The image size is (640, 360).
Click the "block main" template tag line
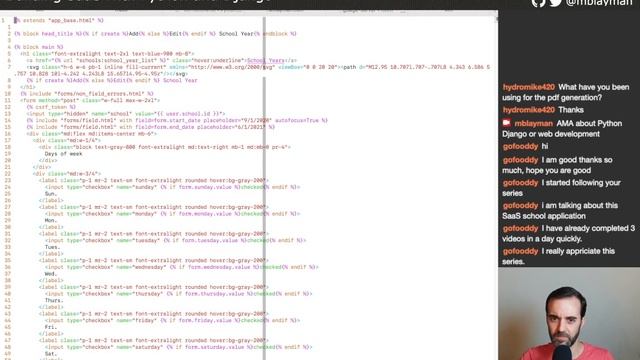coord(39,47)
